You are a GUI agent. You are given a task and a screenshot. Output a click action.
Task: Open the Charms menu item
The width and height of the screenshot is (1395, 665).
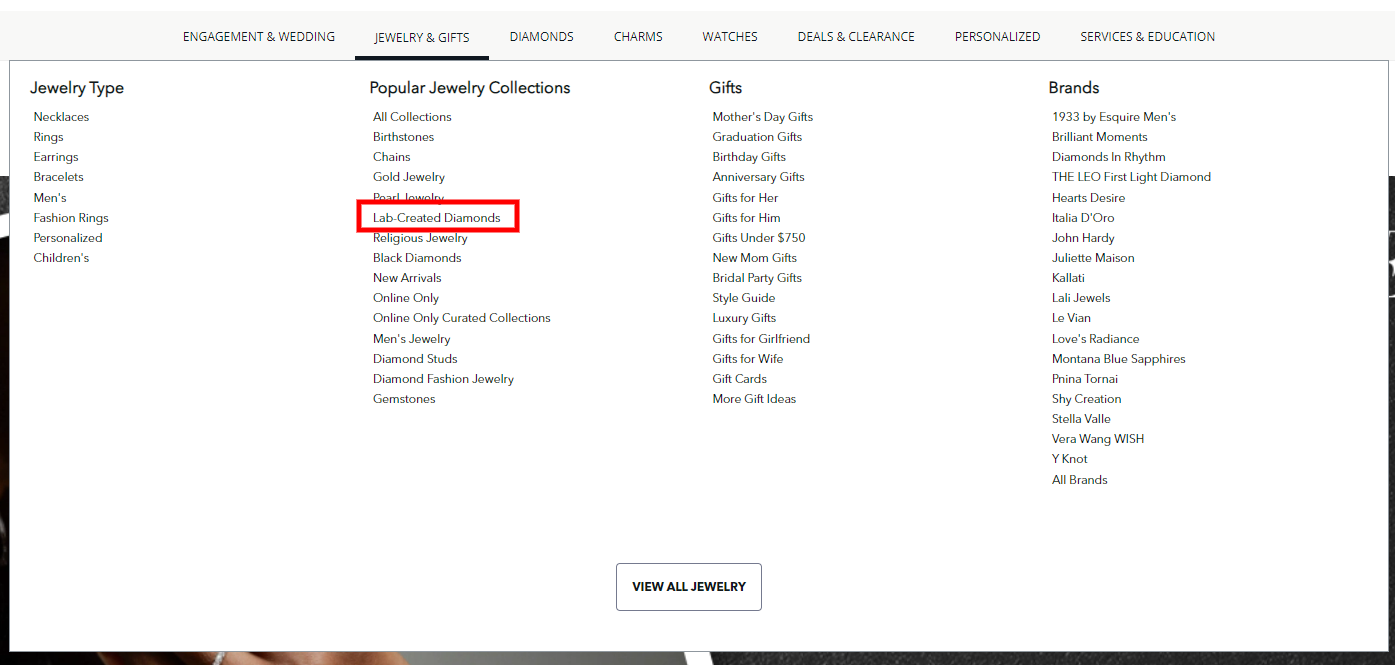(x=638, y=37)
